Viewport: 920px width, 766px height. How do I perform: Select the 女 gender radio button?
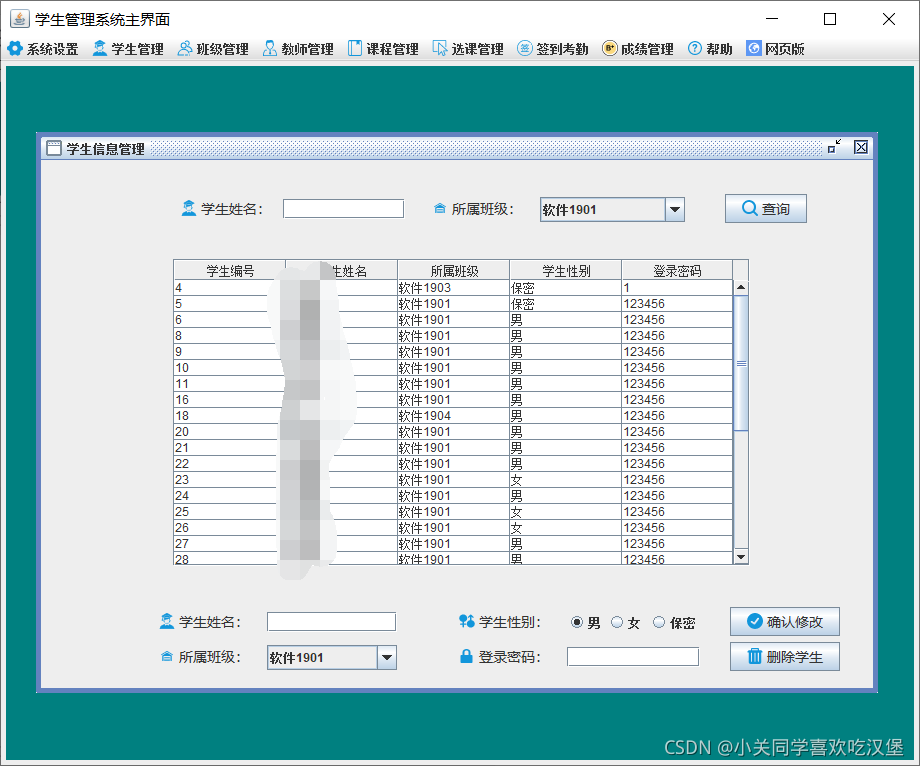point(618,621)
